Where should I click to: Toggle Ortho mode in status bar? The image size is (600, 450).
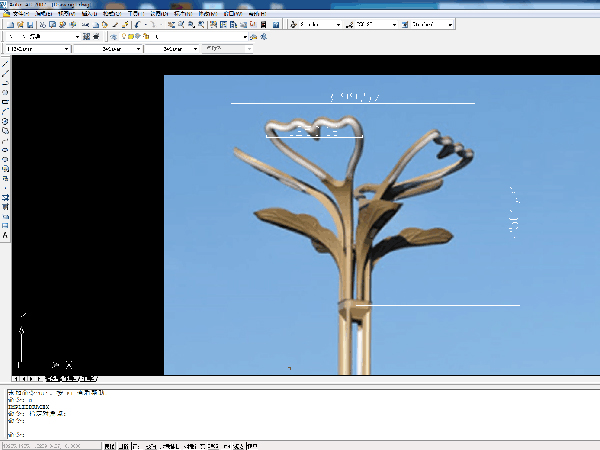(x=137, y=444)
